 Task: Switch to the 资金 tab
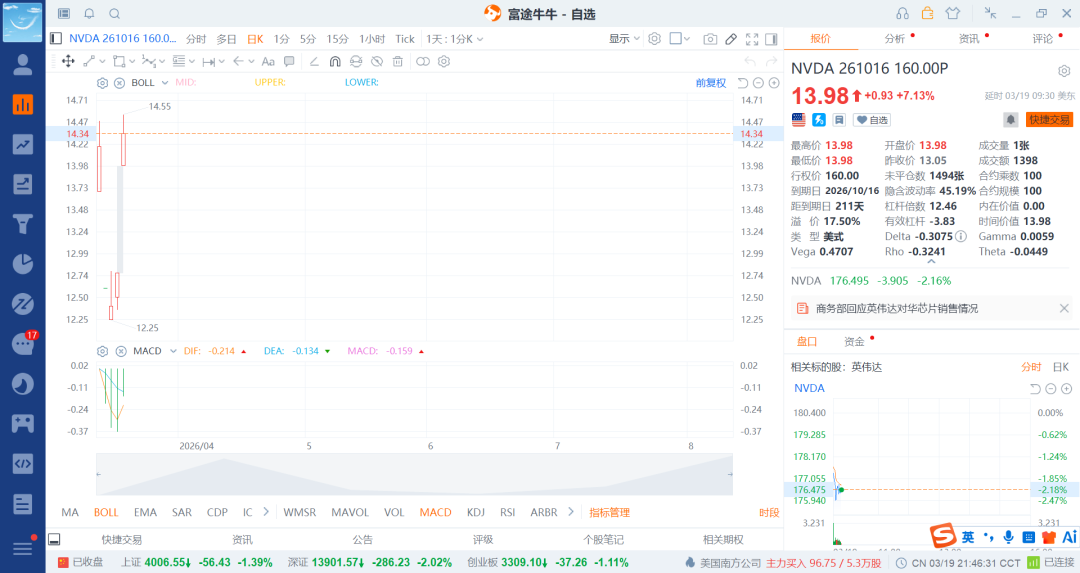point(854,342)
